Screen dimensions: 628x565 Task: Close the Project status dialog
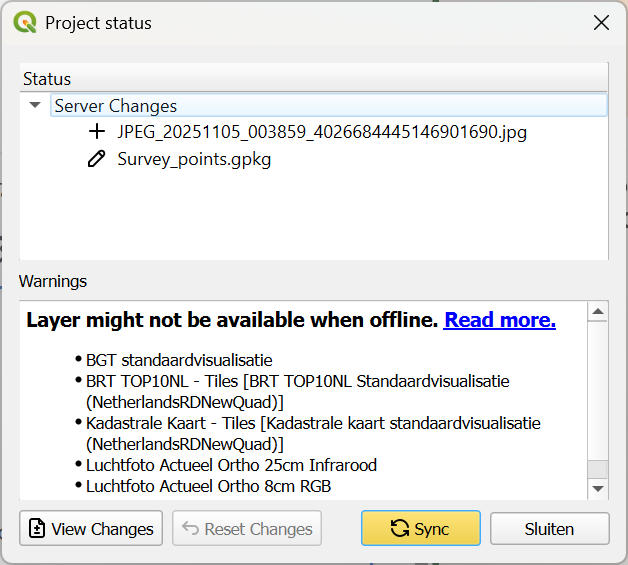601,22
